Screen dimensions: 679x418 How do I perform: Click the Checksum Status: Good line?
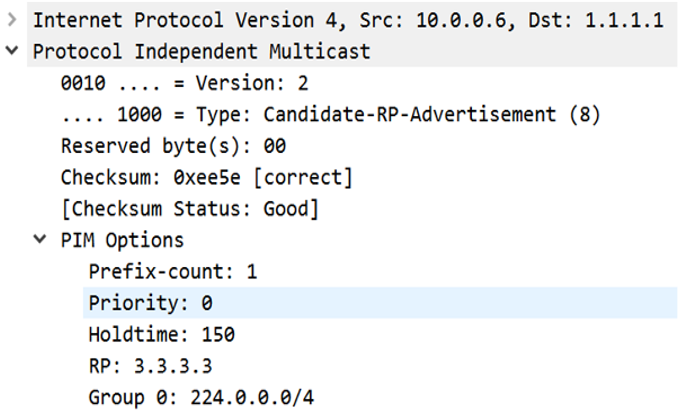[188, 208]
